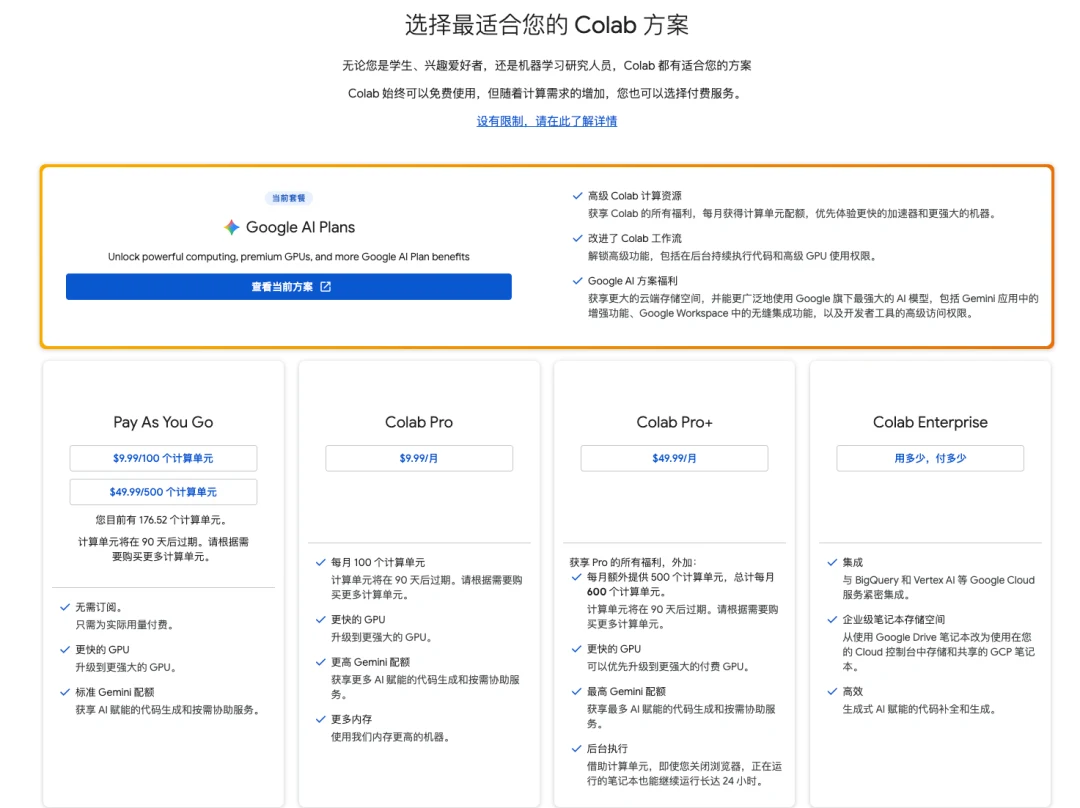Click the blue view current plan button
1080x808 pixels.
(x=289, y=287)
